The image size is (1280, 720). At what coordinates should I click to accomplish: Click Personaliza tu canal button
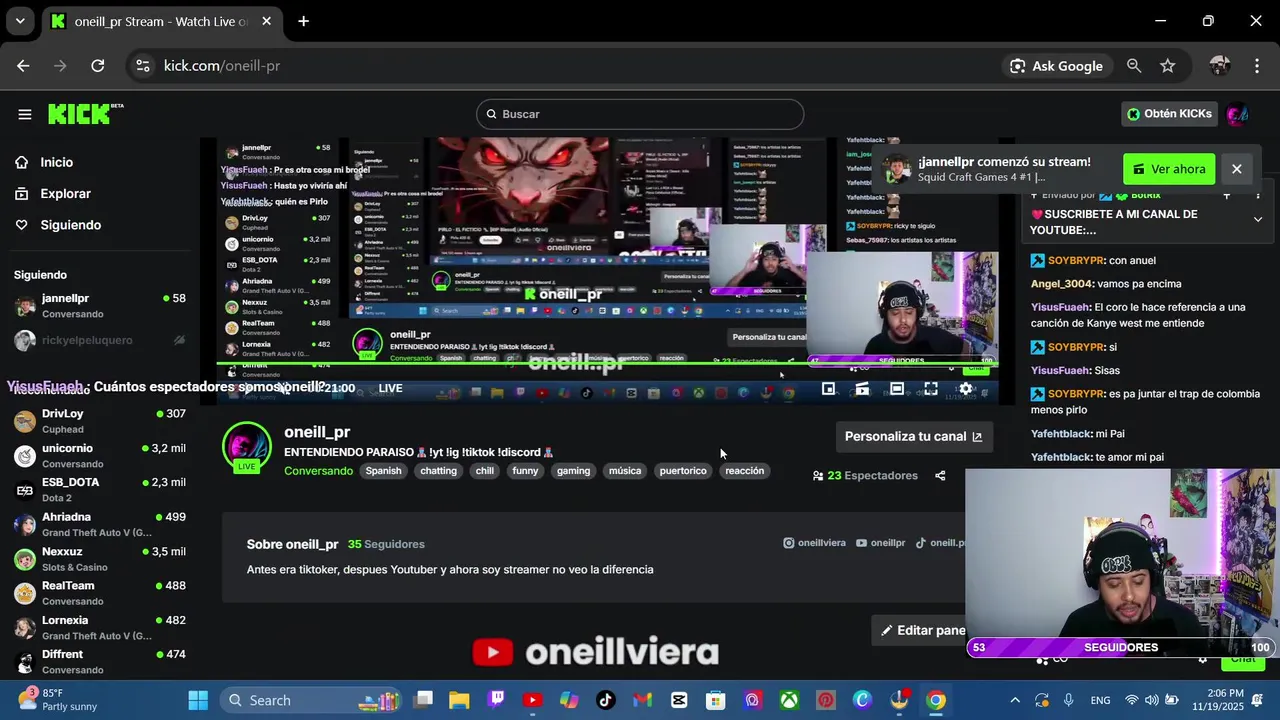[914, 436]
